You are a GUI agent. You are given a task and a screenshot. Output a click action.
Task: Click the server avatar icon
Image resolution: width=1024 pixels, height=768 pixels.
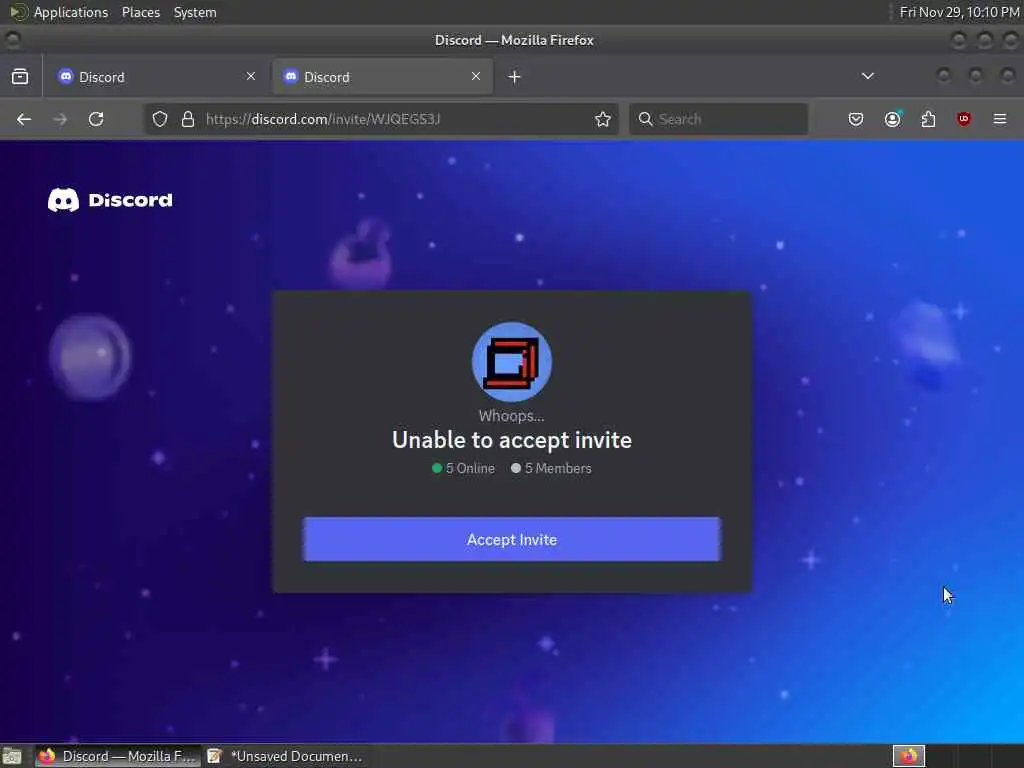click(512, 362)
